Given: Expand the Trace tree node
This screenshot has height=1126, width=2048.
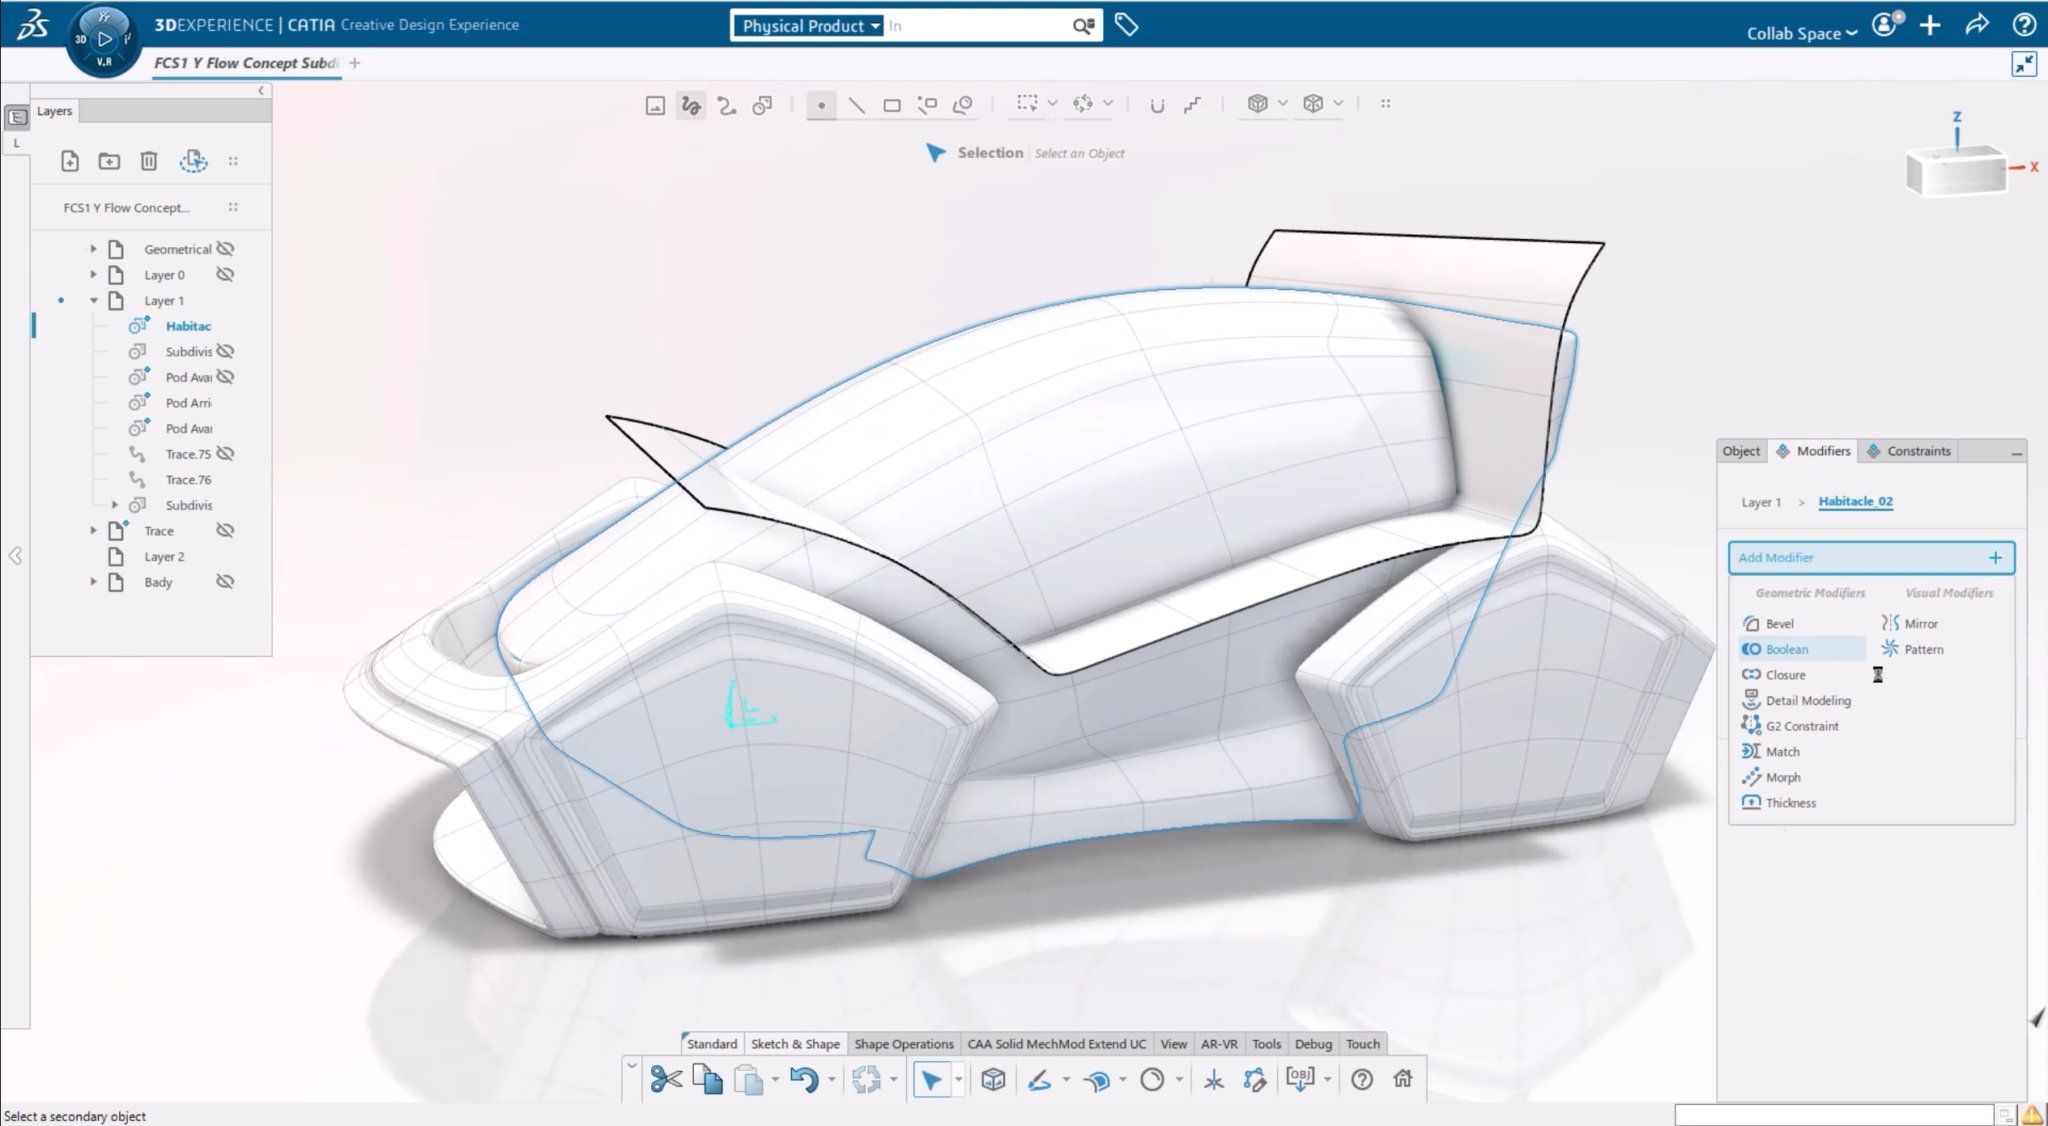Looking at the screenshot, I should [x=93, y=530].
